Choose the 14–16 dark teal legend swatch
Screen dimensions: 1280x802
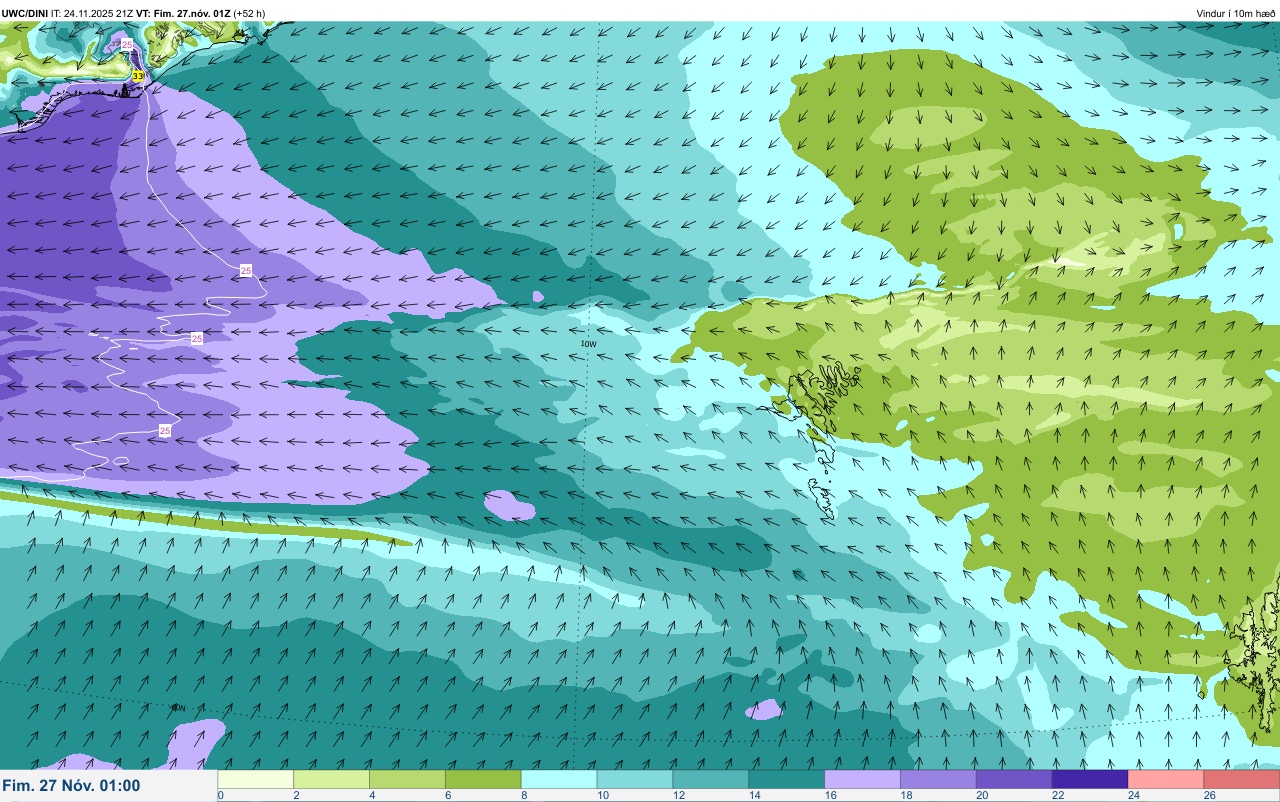tap(787, 779)
